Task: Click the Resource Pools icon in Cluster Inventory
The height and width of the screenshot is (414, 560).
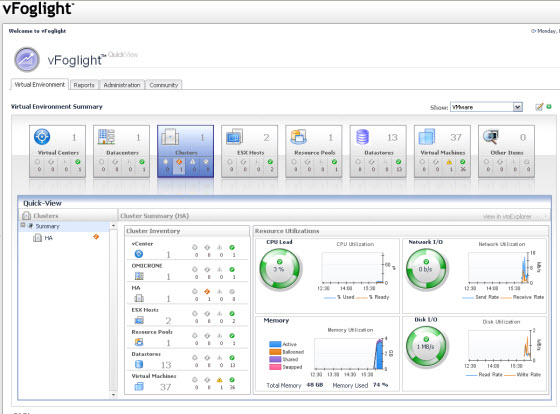Action: [139, 342]
